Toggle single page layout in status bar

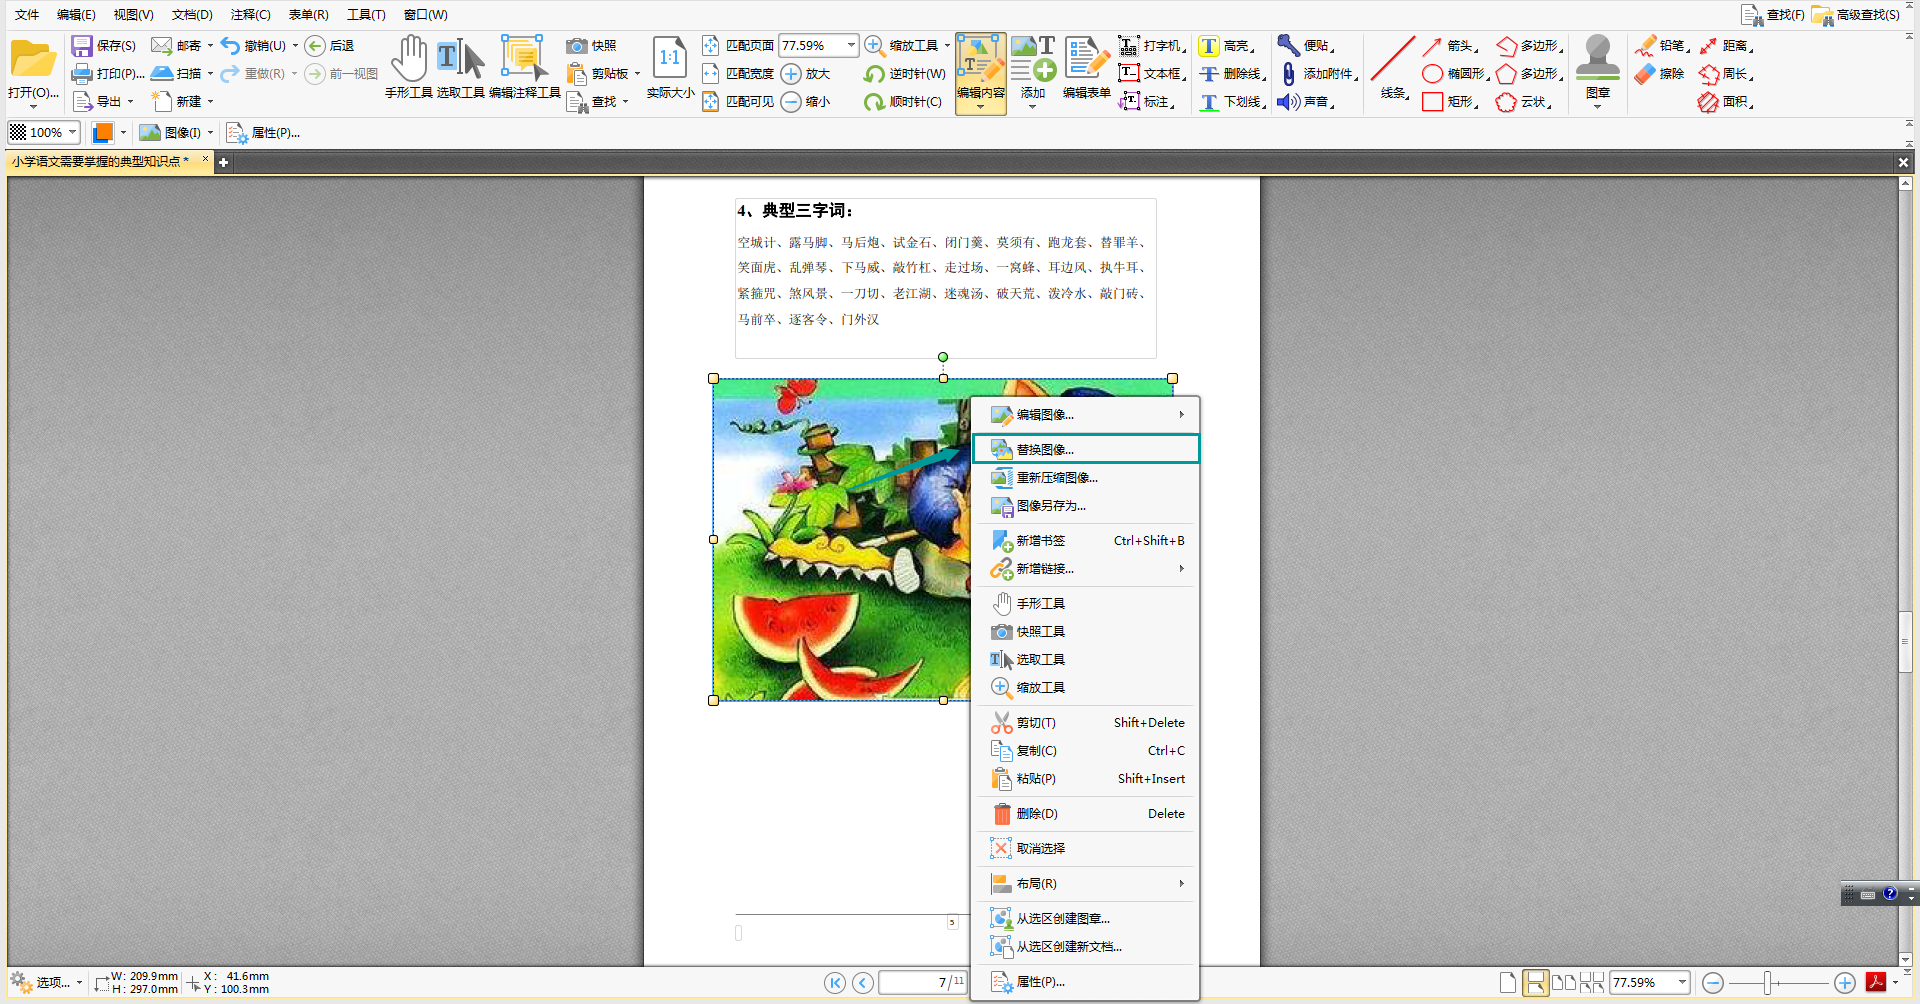1508,983
